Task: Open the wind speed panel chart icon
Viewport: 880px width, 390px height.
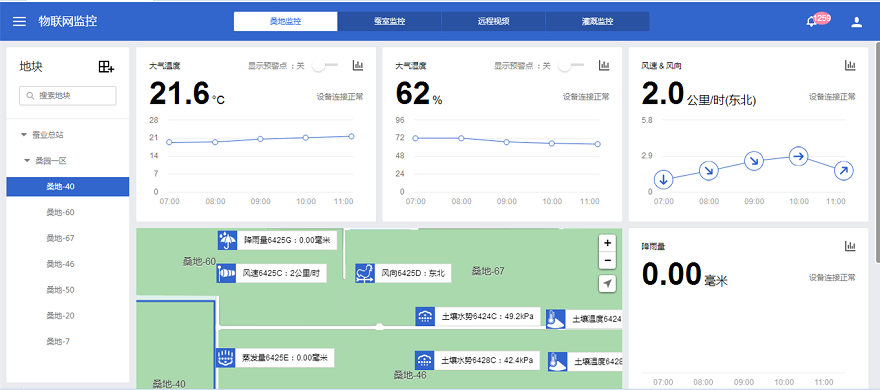Action: (850, 65)
